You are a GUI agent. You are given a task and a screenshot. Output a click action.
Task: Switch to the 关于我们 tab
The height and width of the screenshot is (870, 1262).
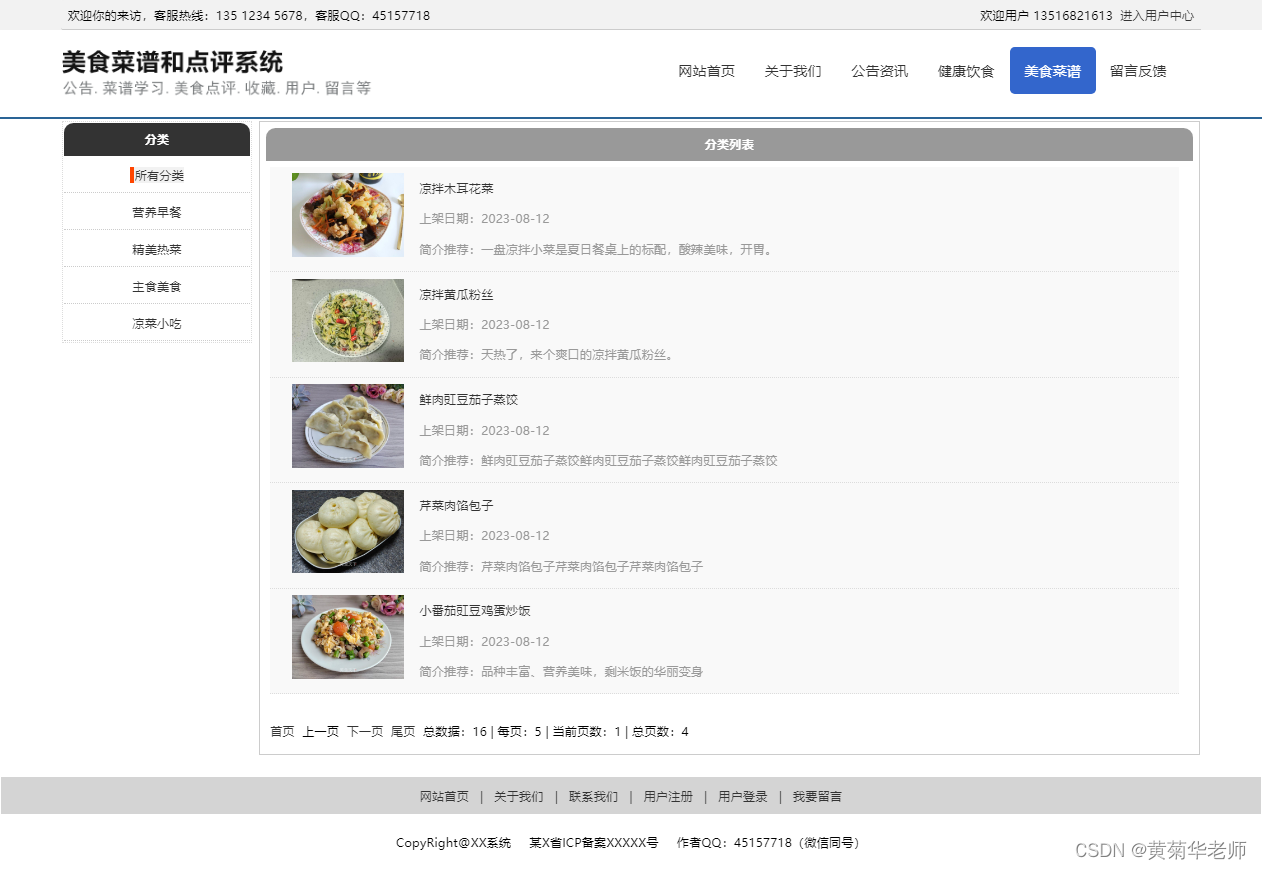click(792, 71)
